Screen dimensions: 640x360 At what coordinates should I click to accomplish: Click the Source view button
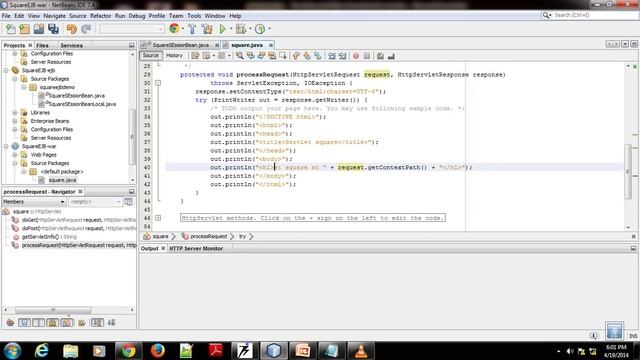pyautogui.click(x=151, y=56)
